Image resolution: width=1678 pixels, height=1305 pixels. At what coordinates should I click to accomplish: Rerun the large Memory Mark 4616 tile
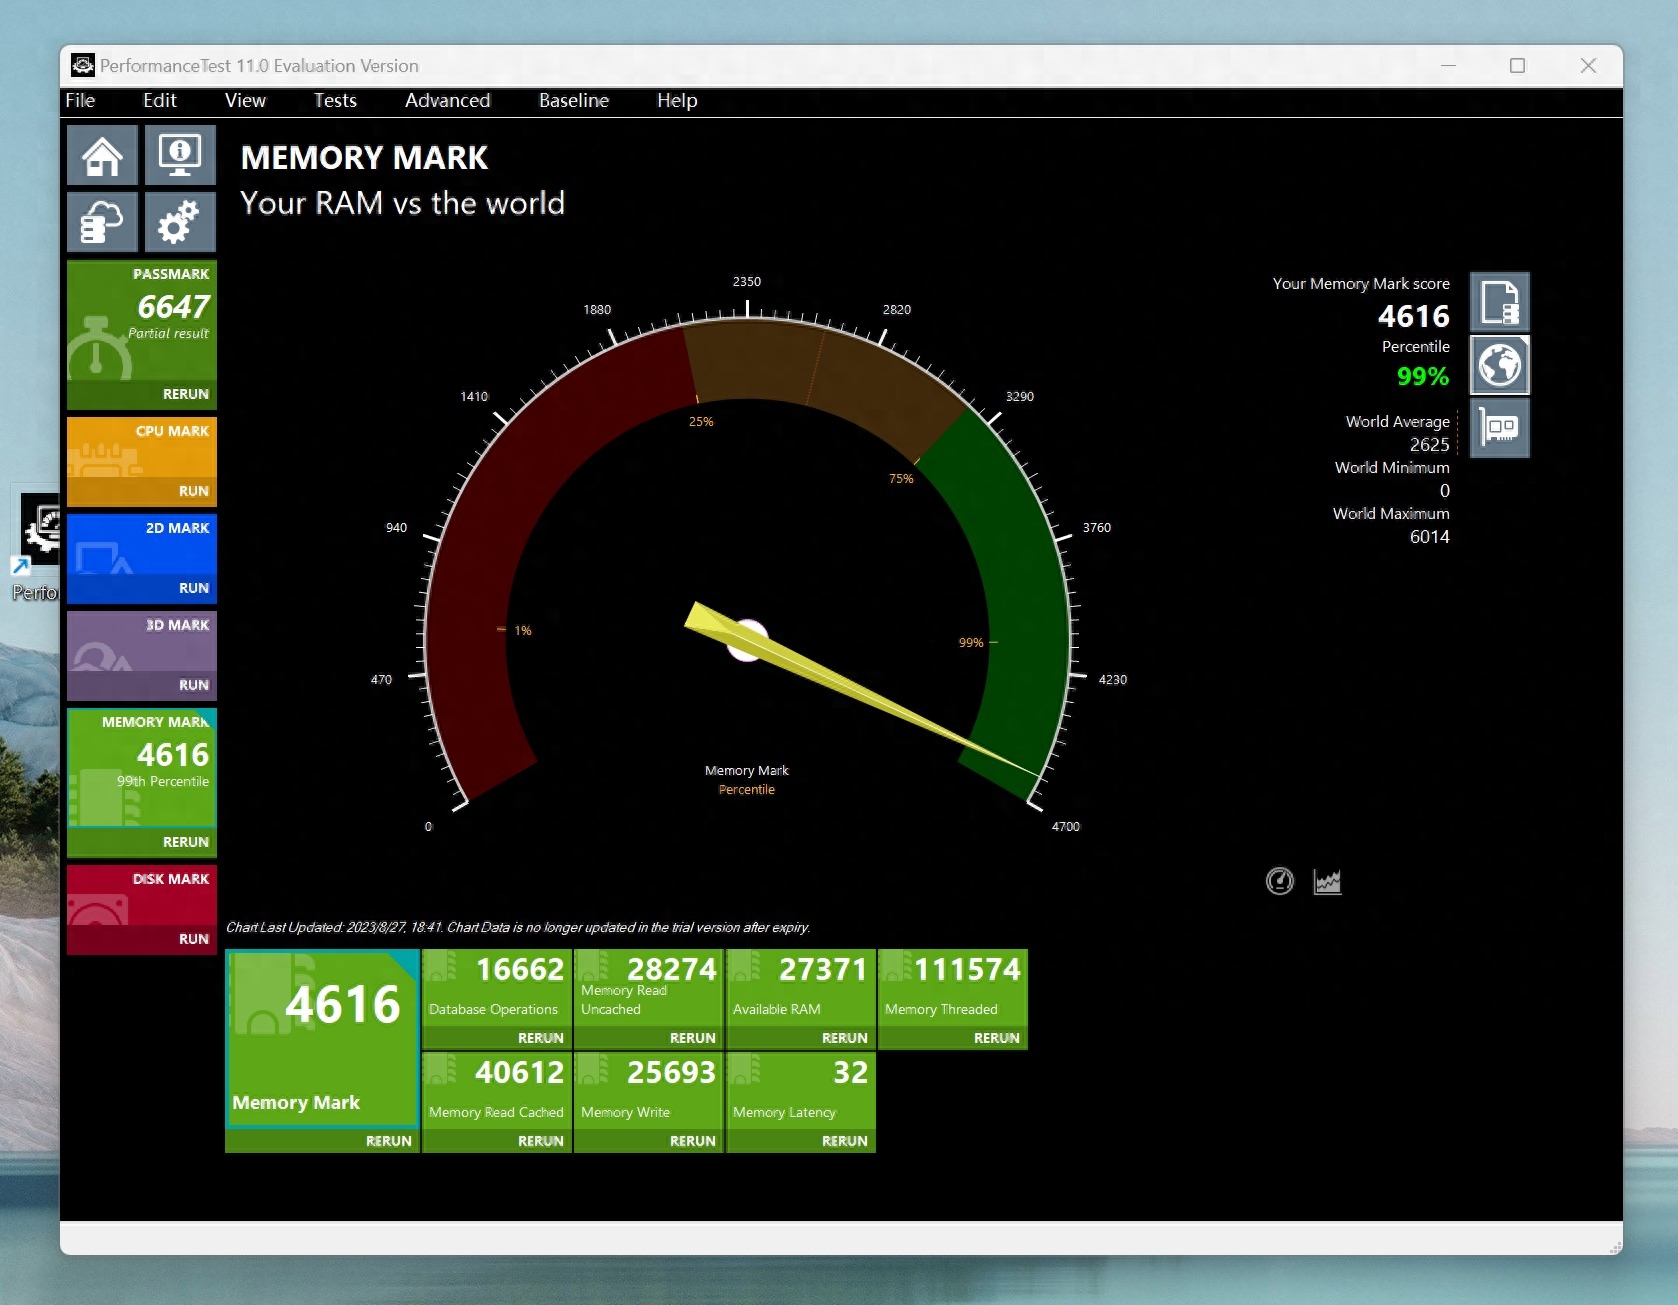coord(389,1141)
